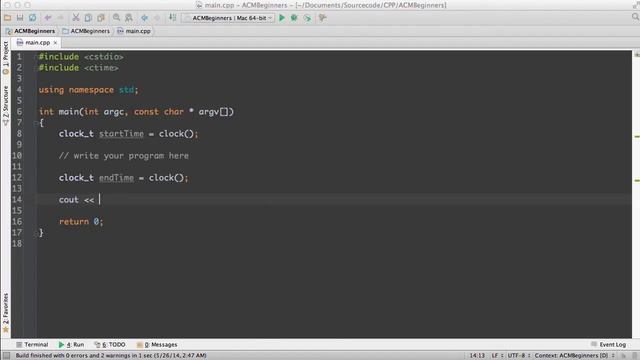Click the search everywhere magnifier icon
640x360 pixels.
[x=635, y=17]
